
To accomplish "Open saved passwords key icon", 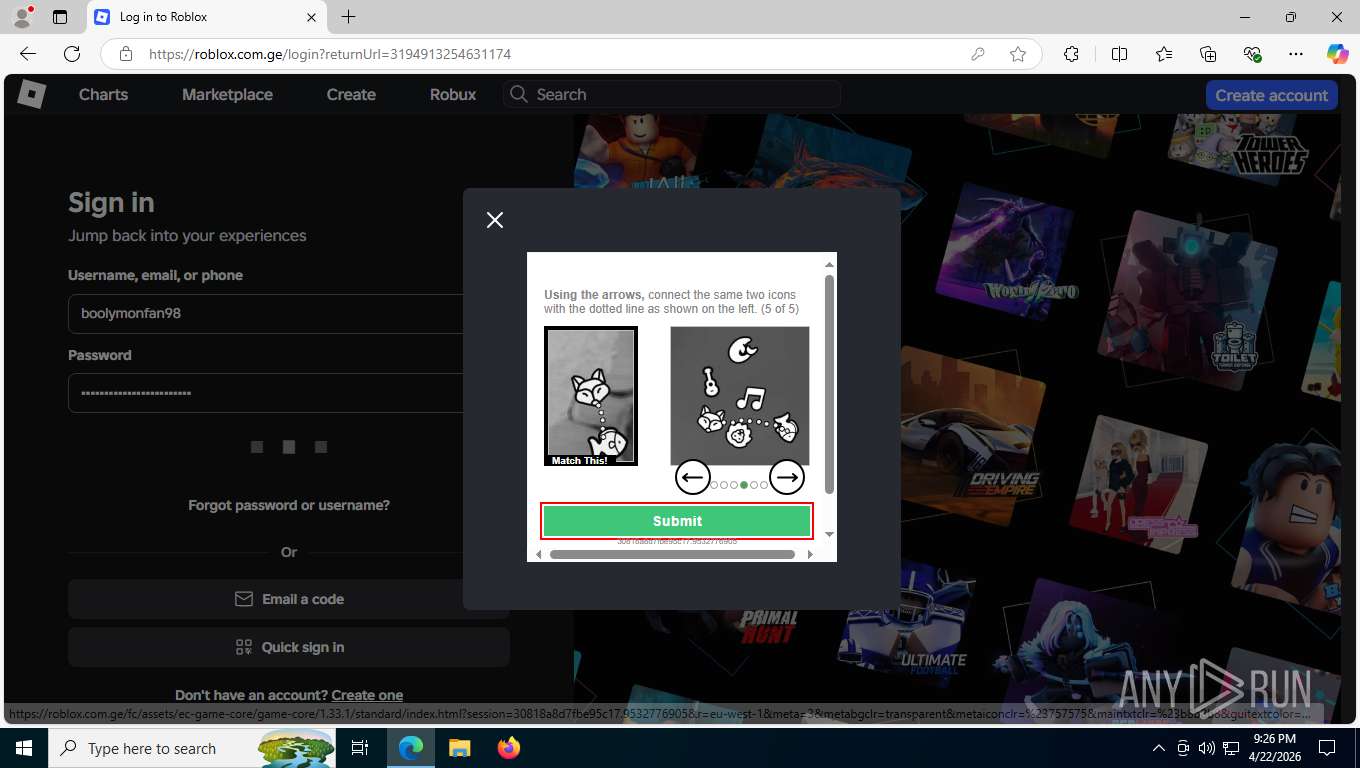I will point(978,54).
